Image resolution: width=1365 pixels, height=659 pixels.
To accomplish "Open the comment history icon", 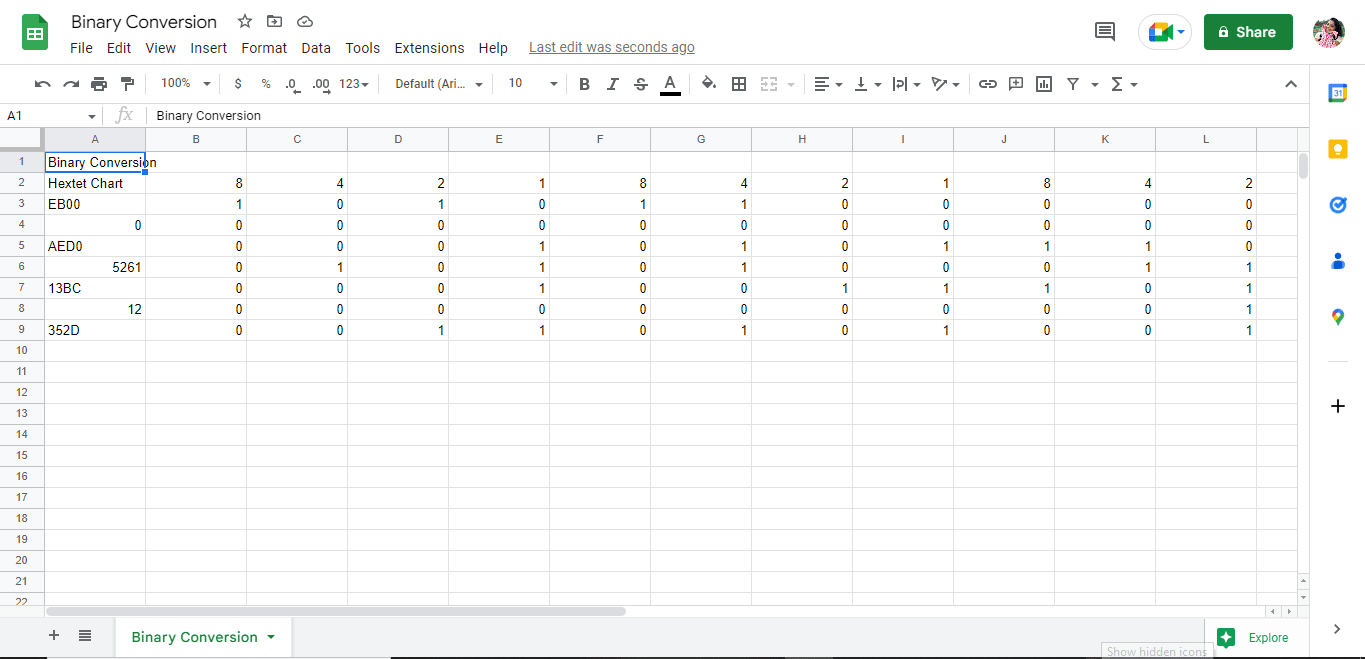I will [x=1105, y=32].
